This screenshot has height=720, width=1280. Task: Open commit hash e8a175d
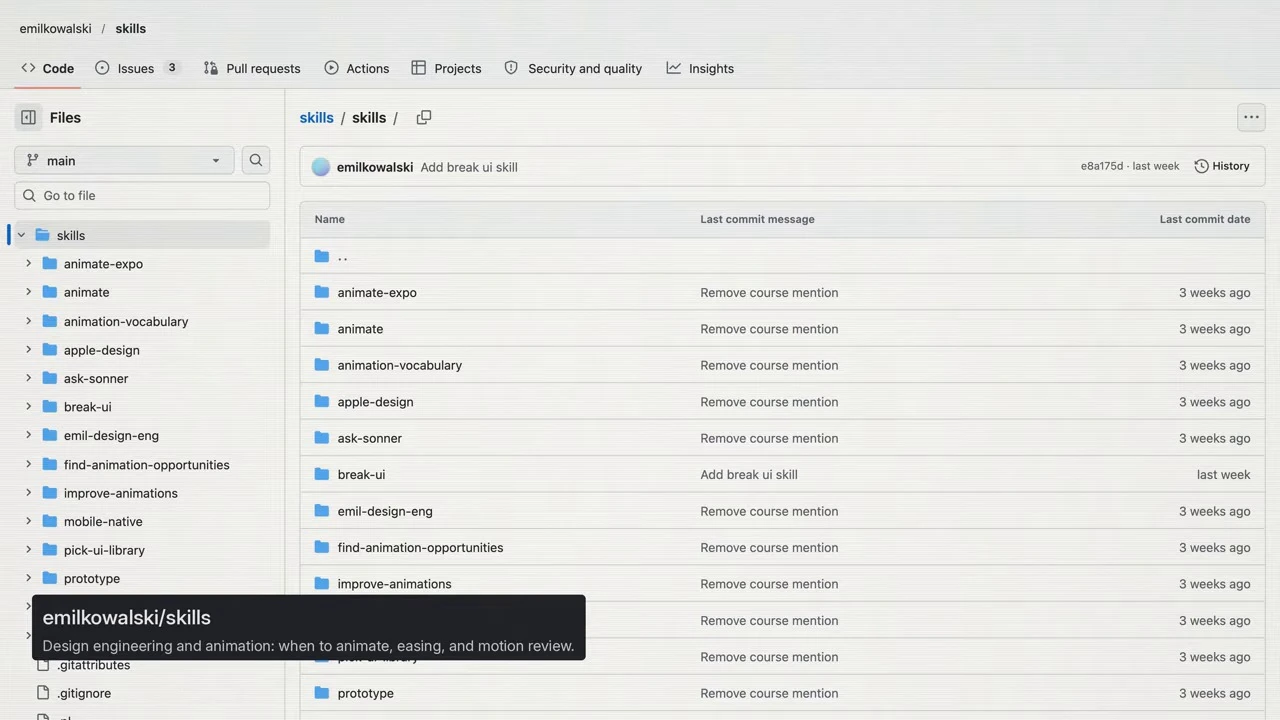tap(1102, 166)
